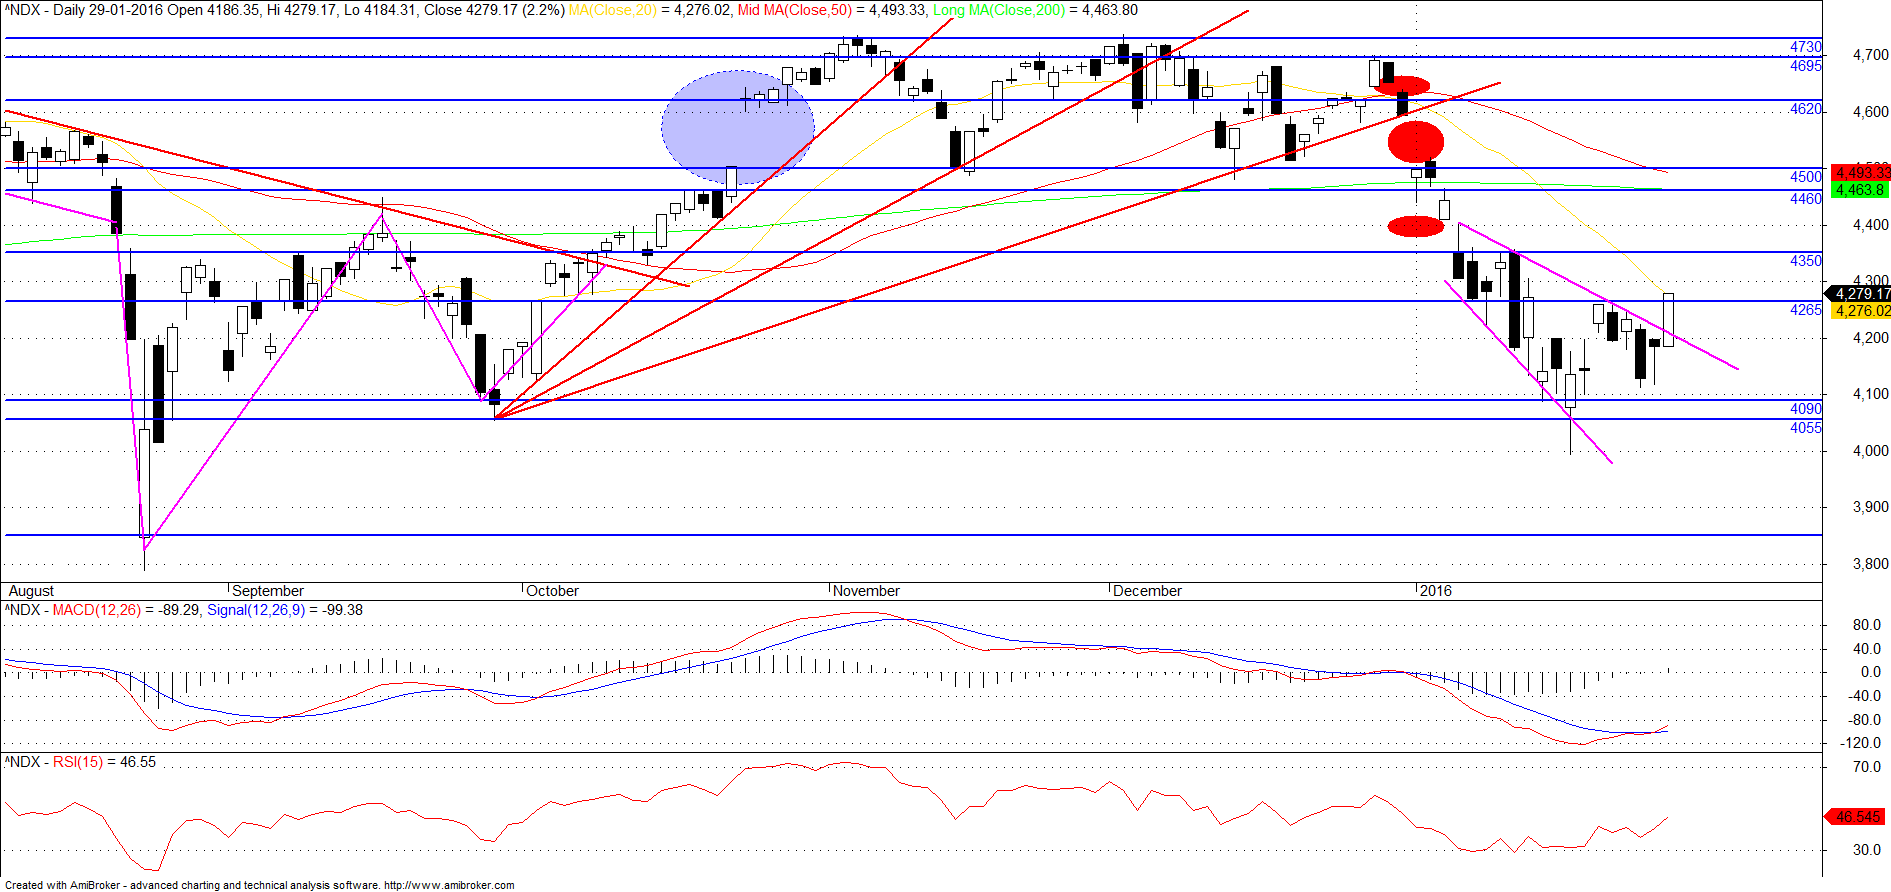1891x892 pixels.
Task: Click the 4090 support level label
Action: [1805, 409]
